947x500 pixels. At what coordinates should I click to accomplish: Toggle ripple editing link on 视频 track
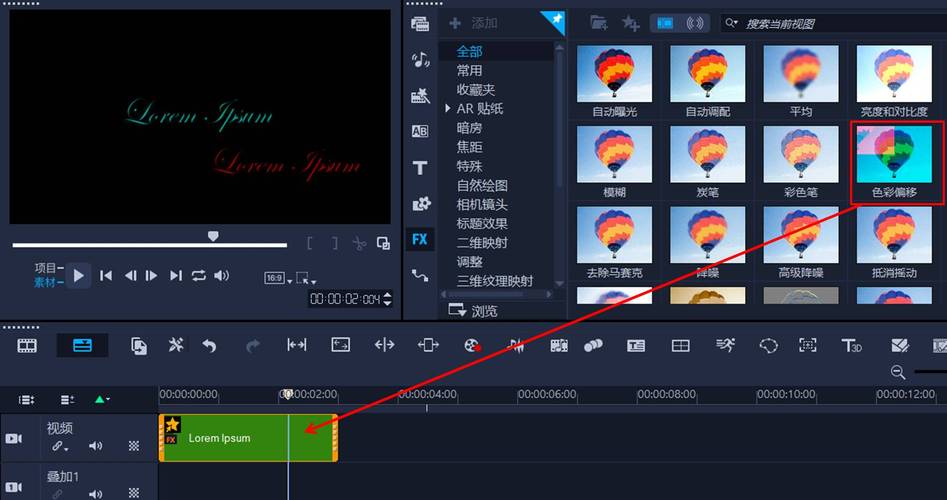coord(59,447)
